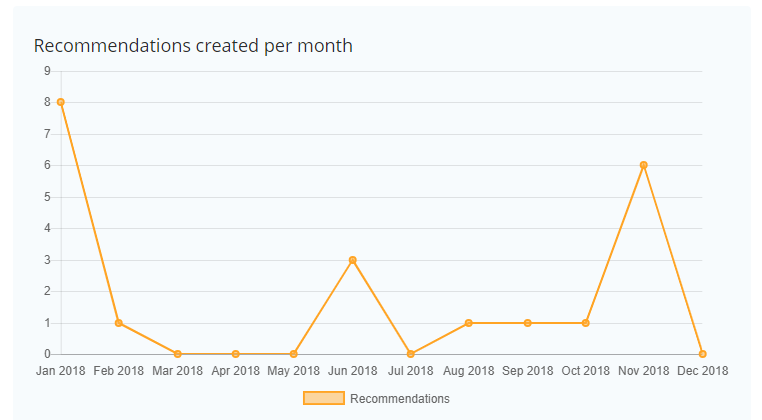Click the y-axis label 5
The image size is (762, 420).
47,197
